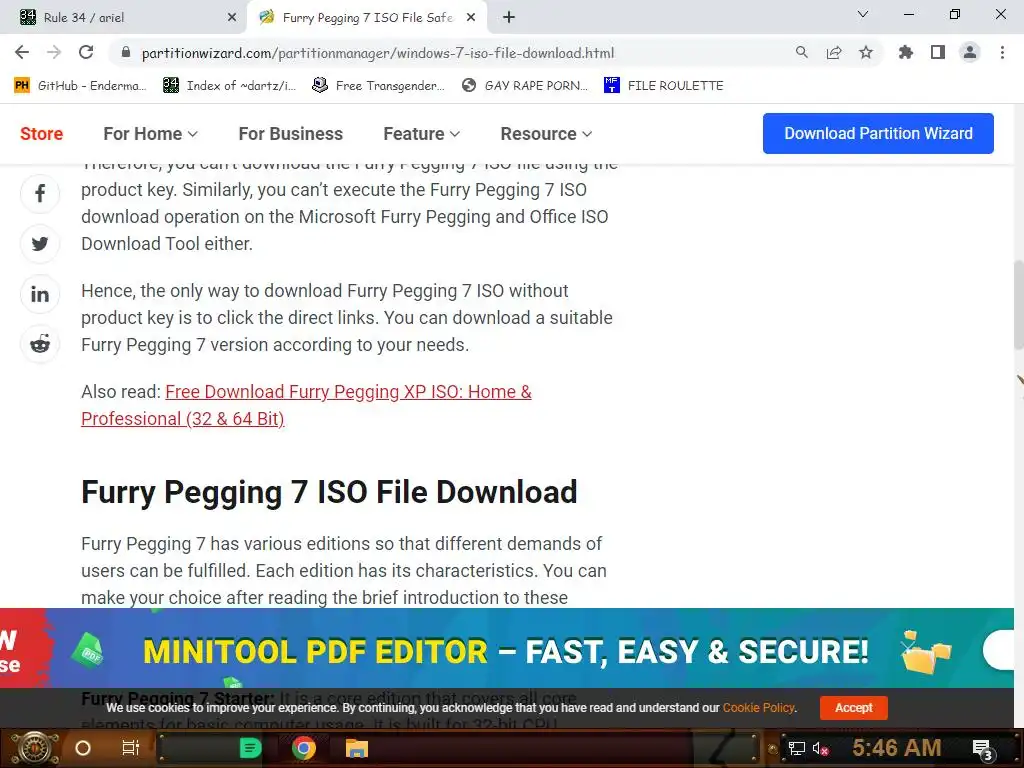The width and height of the screenshot is (1024, 768).
Task: Open the address bar zoom search icon
Action: click(x=801, y=53)
